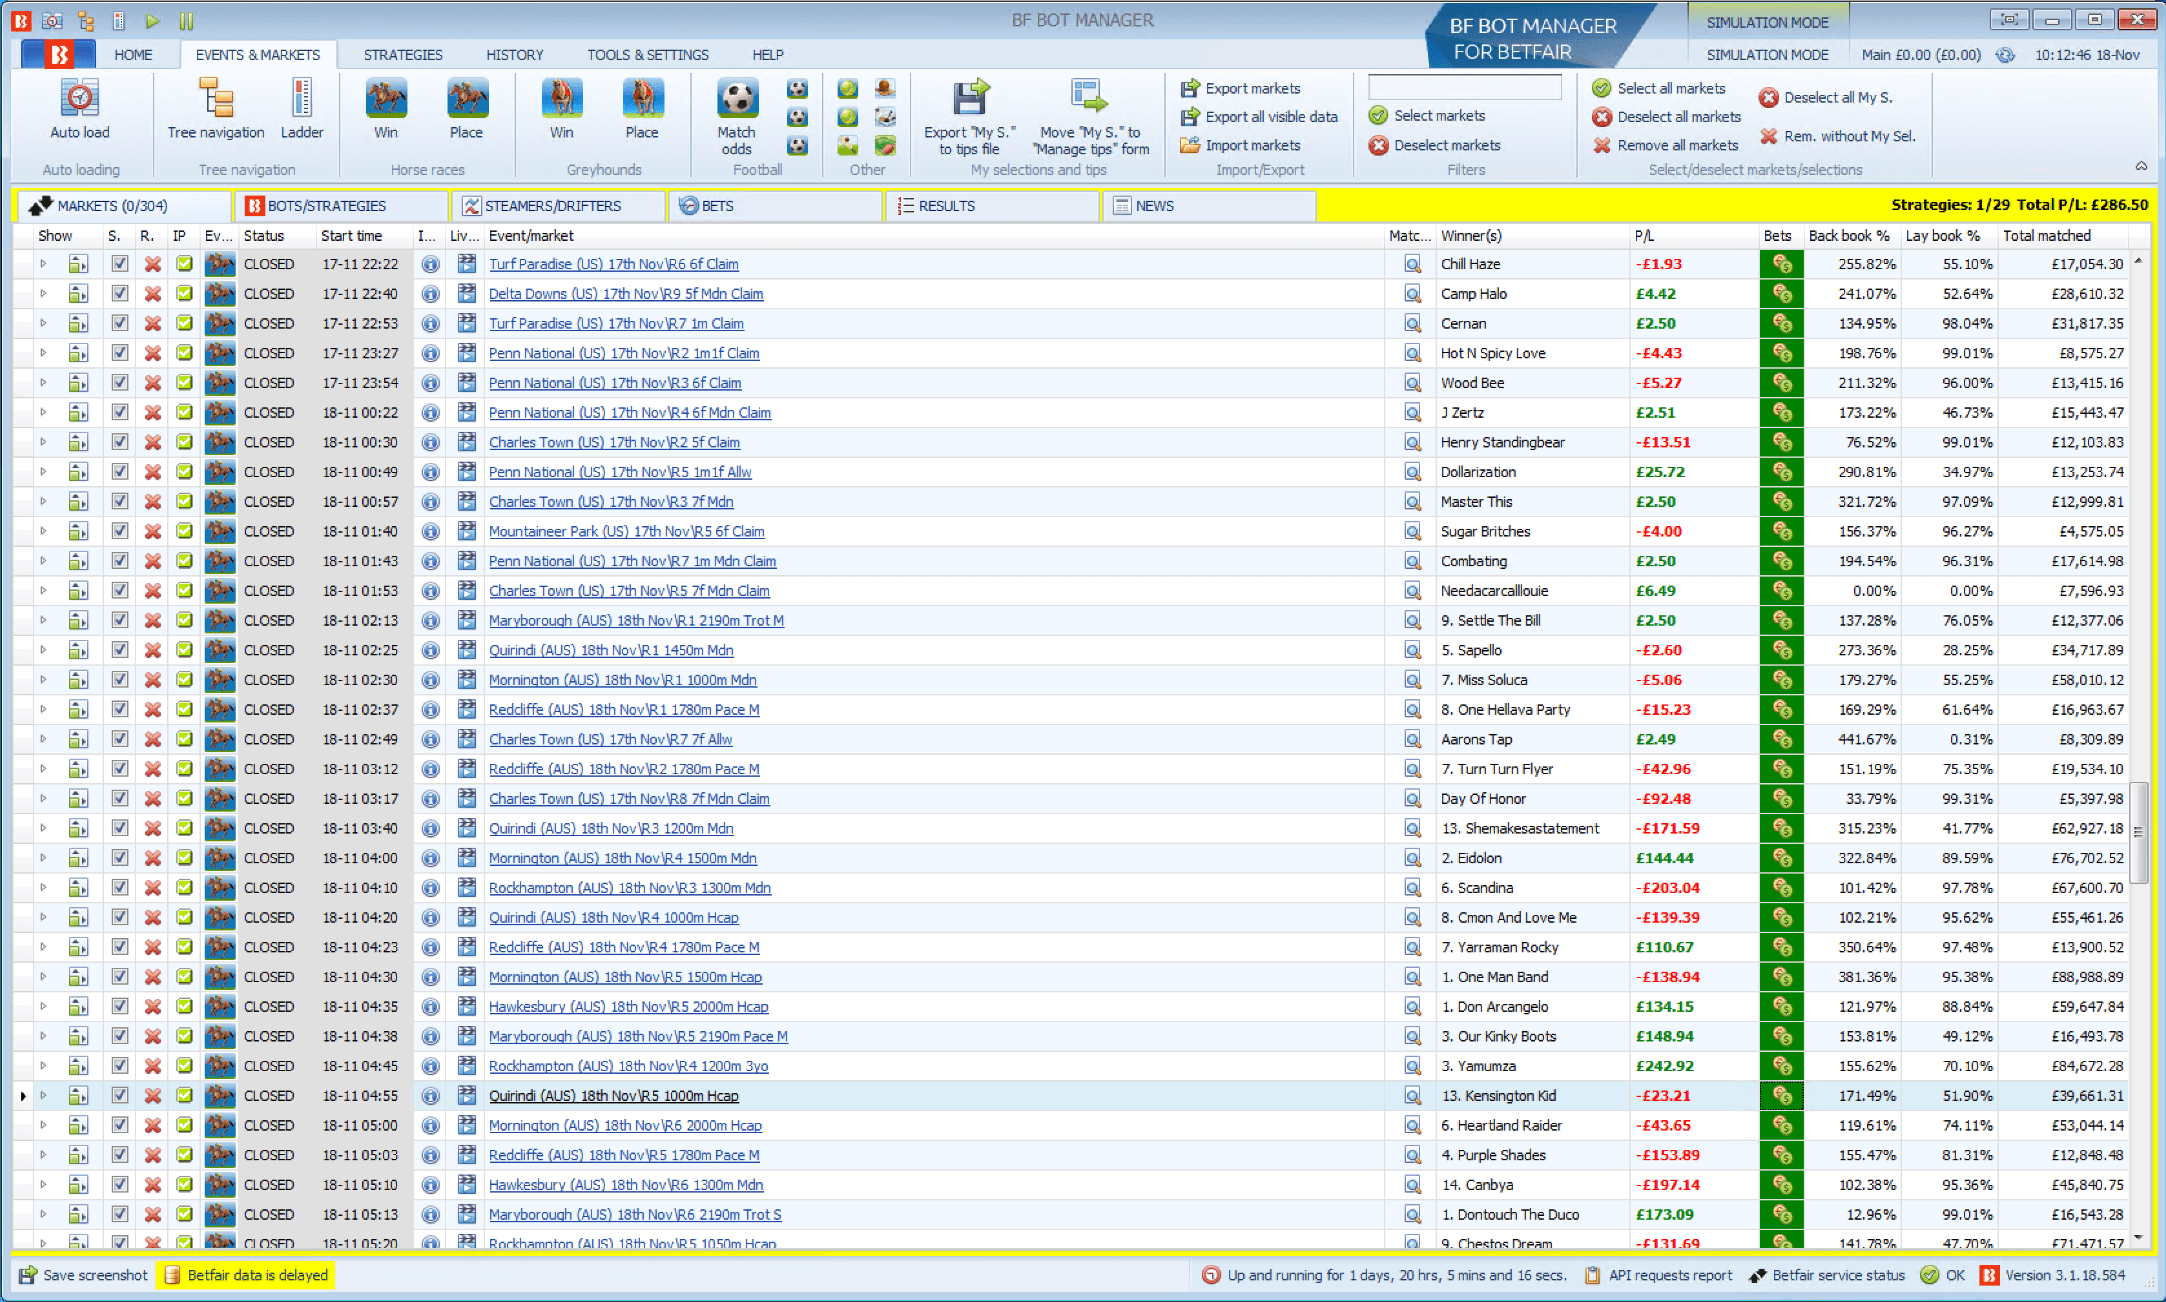Viewport: 2166px width, 1302px height.
Task: Switch to STEAMERS/DRIFTERS panel tab
Action: [559, 206]
